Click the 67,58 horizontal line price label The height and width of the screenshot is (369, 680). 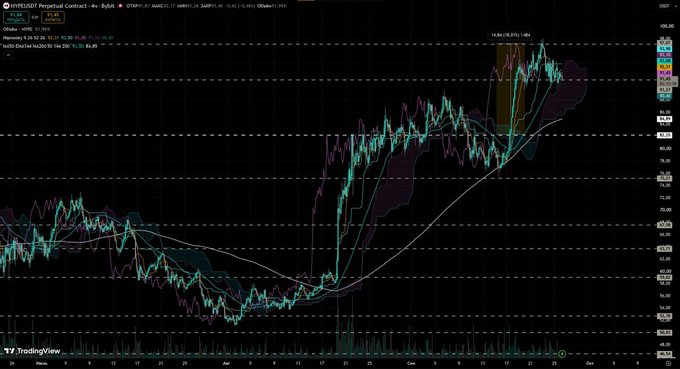point(665,225)
